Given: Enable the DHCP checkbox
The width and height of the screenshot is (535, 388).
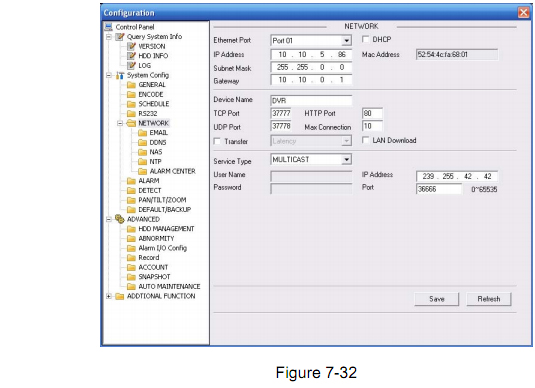Looking at the screenshot, I should [365, 39].
